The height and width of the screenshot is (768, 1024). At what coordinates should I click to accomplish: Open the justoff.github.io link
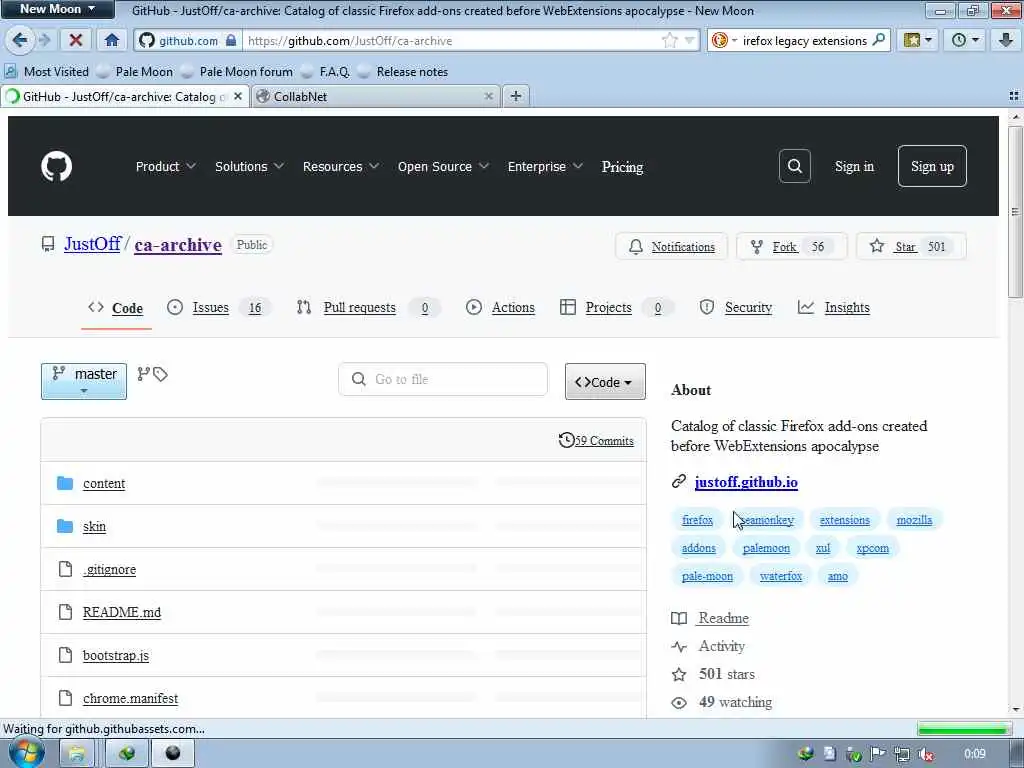pos(746,482)
